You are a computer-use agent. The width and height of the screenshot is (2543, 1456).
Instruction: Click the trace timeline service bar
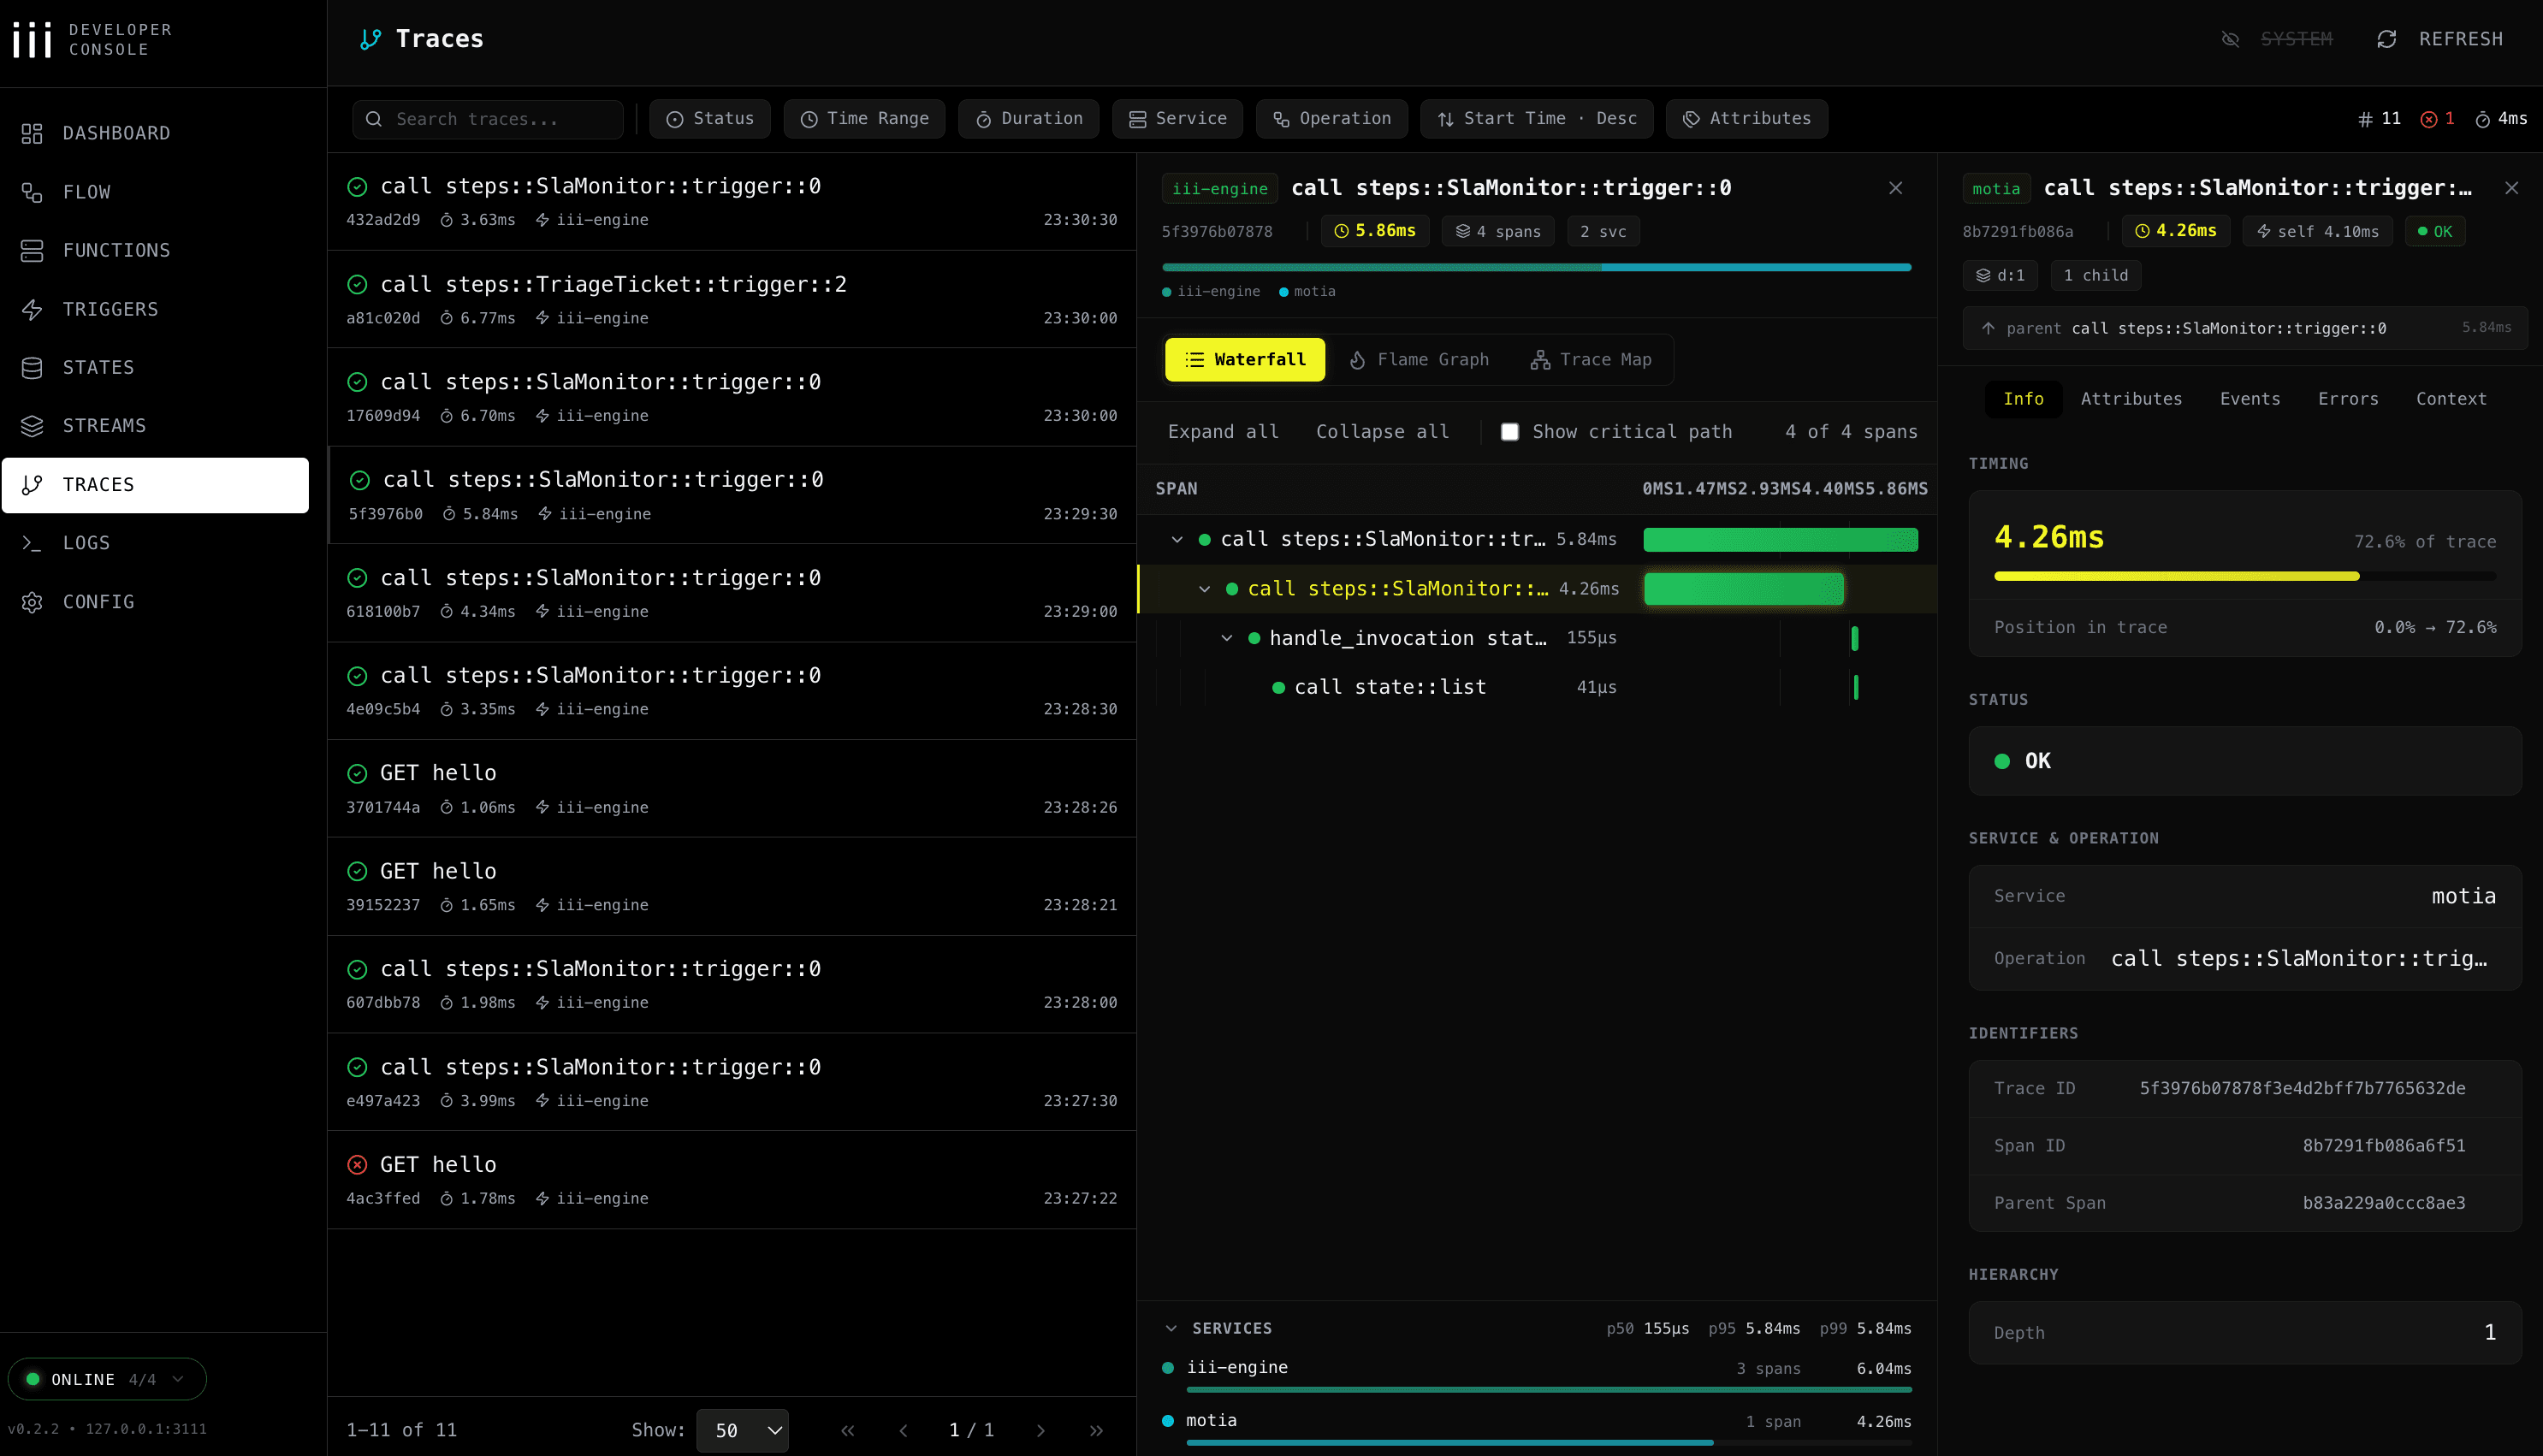tap(1536, 267)
